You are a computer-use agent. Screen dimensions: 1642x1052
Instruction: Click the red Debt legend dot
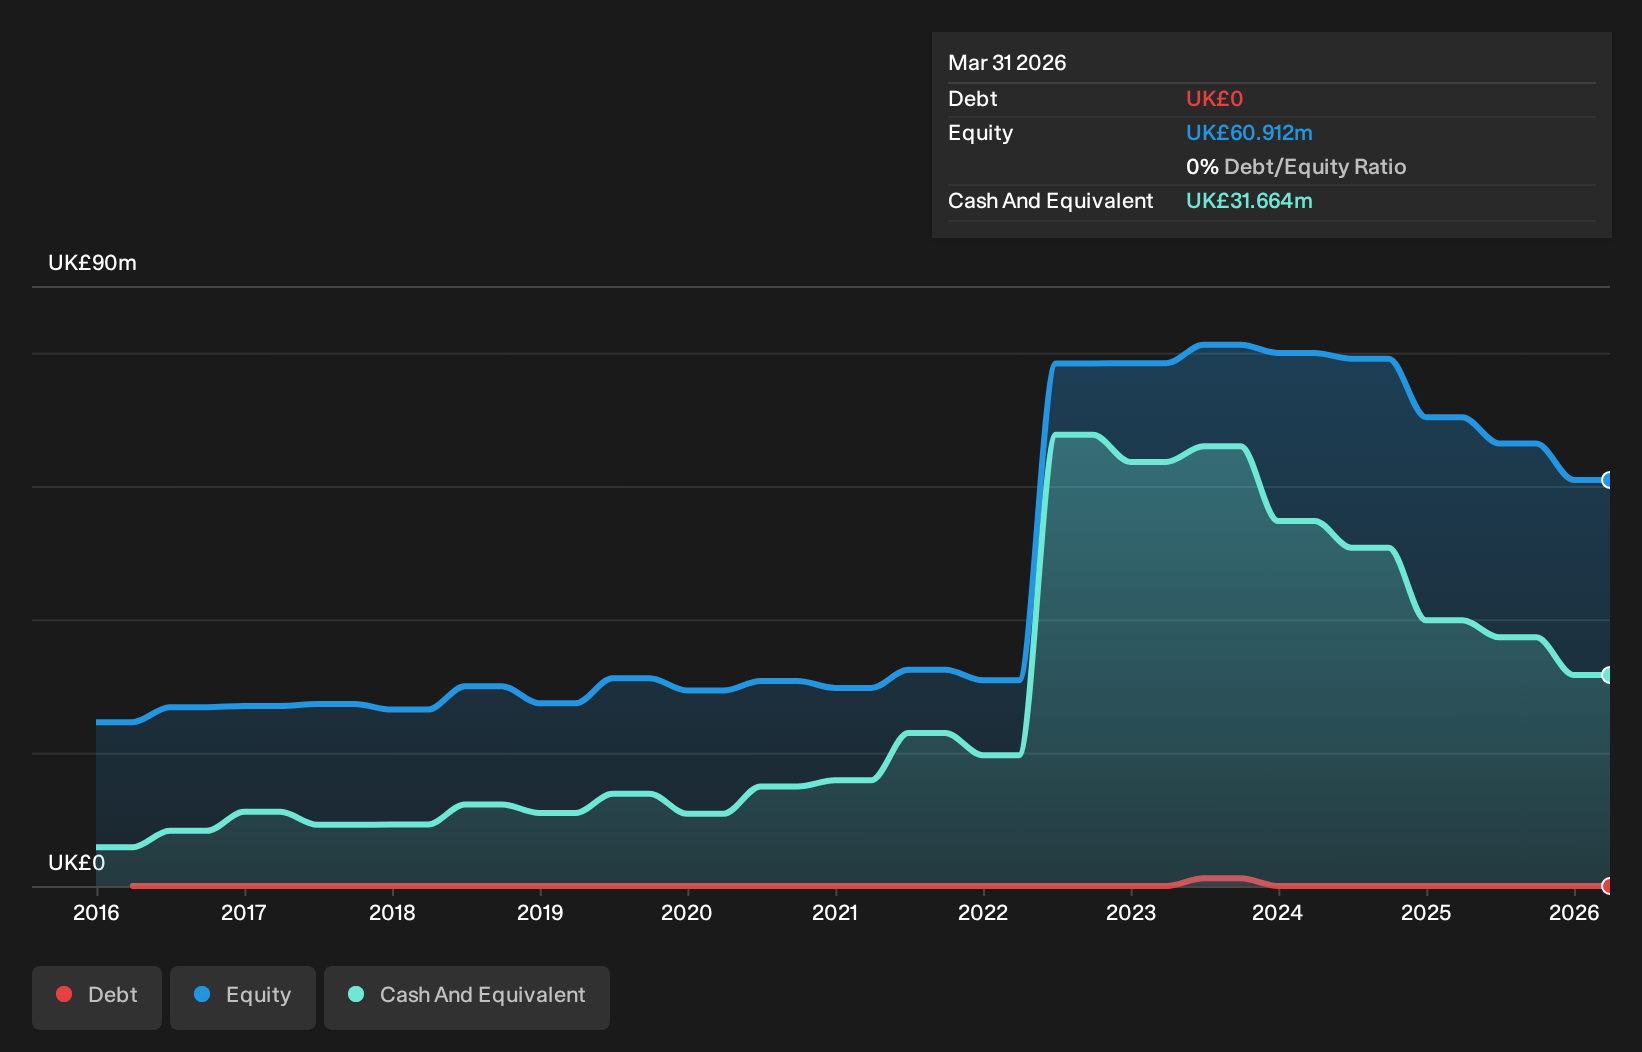64,994
